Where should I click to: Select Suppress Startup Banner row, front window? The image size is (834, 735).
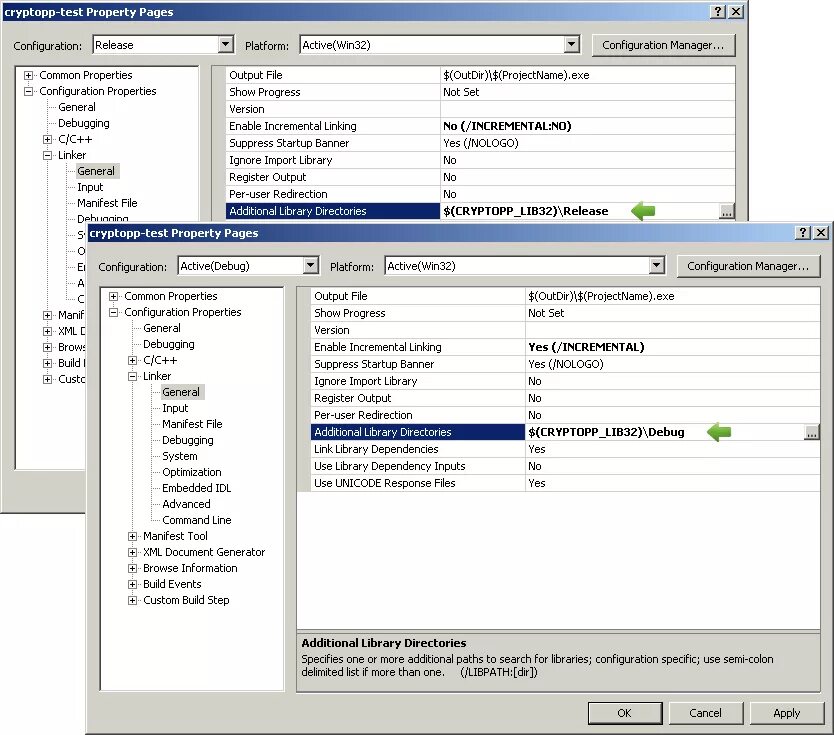click(x=565, y=364)
